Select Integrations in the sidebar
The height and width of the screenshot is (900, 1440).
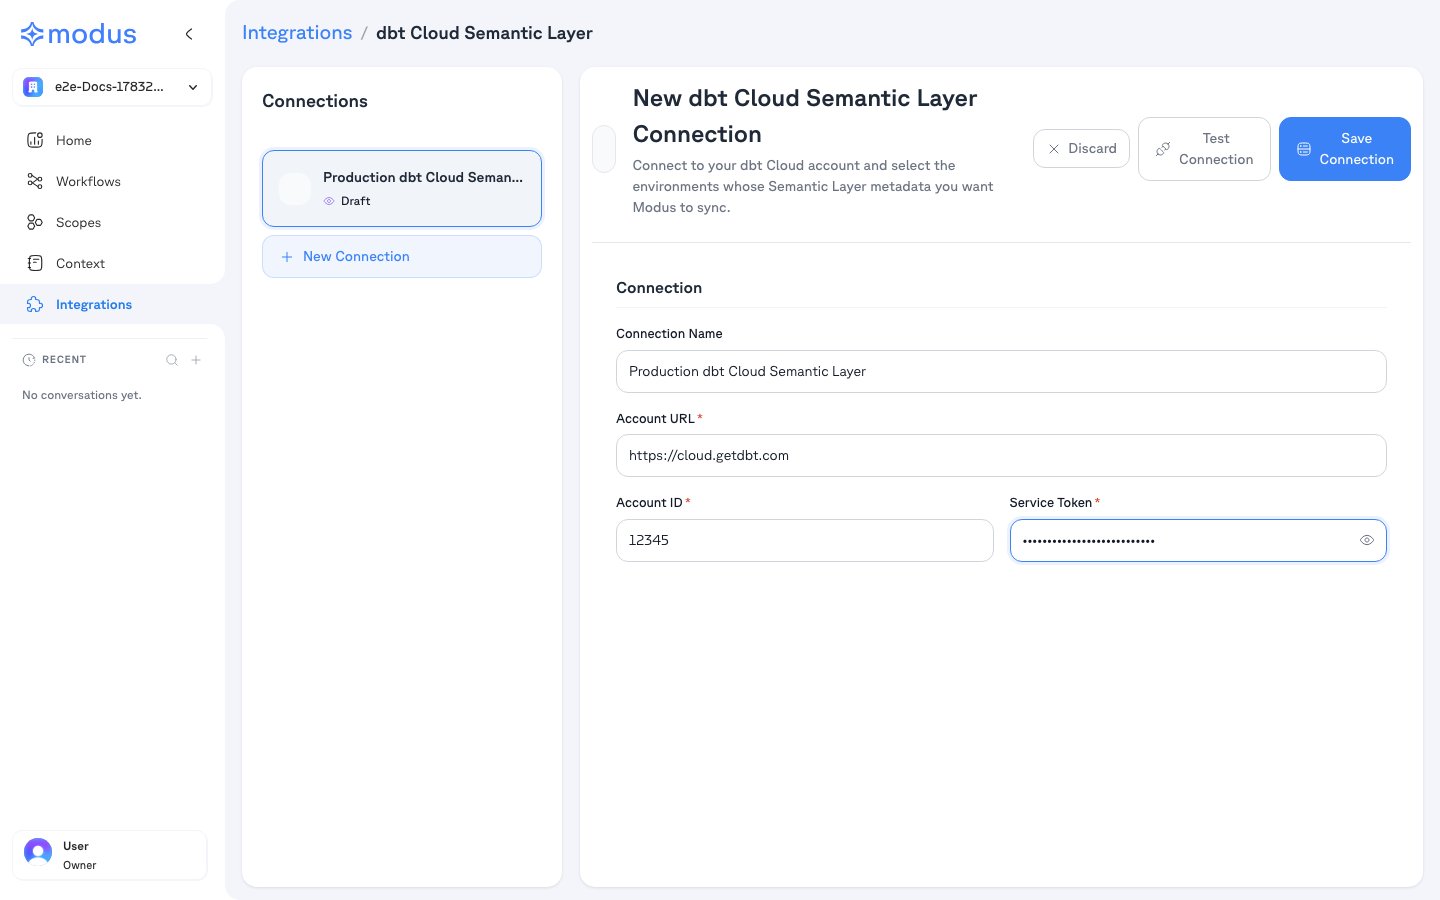[112, 304]
